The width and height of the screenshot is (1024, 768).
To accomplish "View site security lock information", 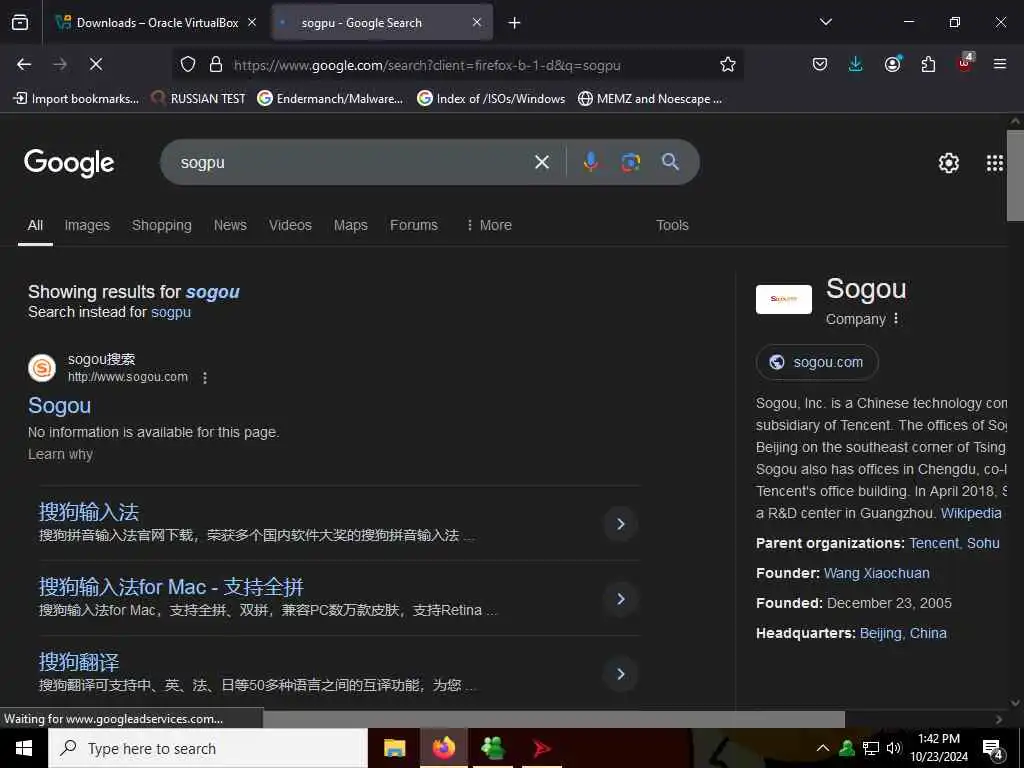I will point(216,64).
